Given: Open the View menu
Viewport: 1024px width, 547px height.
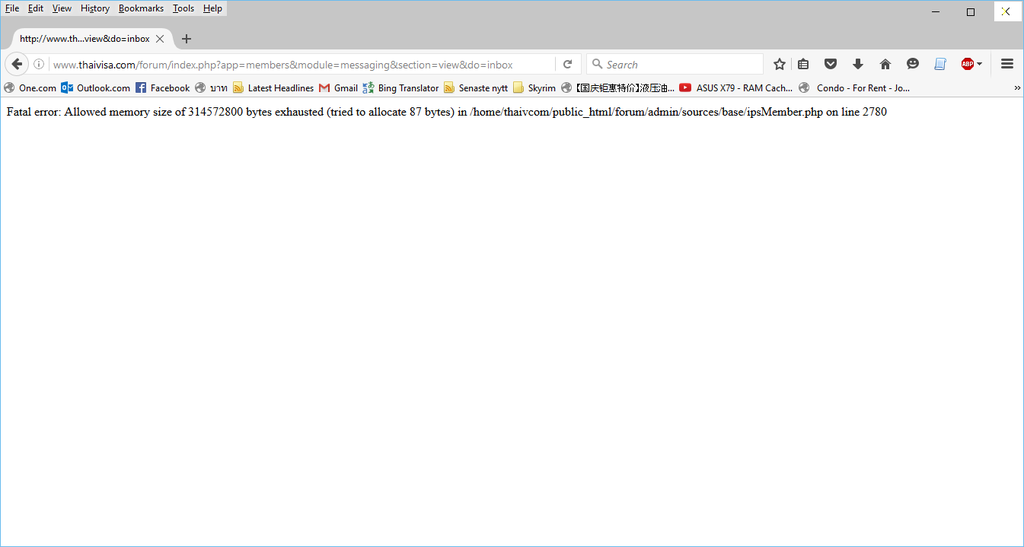Looking at the screenshot, I should (61, 8).
